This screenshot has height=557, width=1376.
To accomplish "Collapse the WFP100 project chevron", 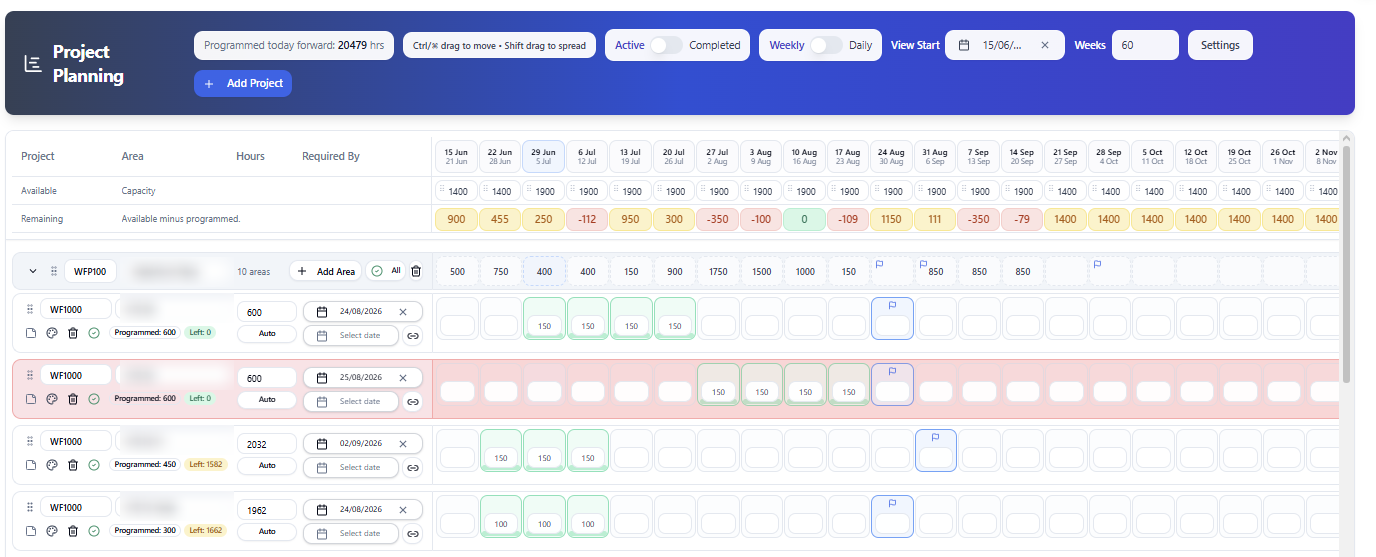I will 32,271.
